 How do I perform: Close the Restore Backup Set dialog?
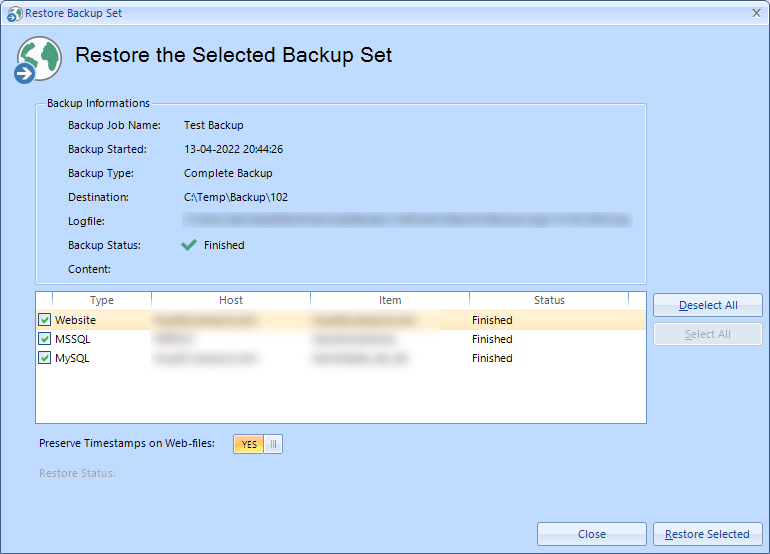point(756,13)
